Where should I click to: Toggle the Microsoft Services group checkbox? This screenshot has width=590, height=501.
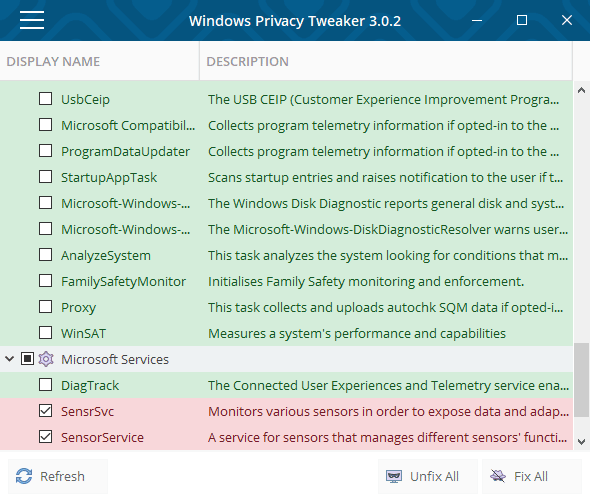(27, 359)
